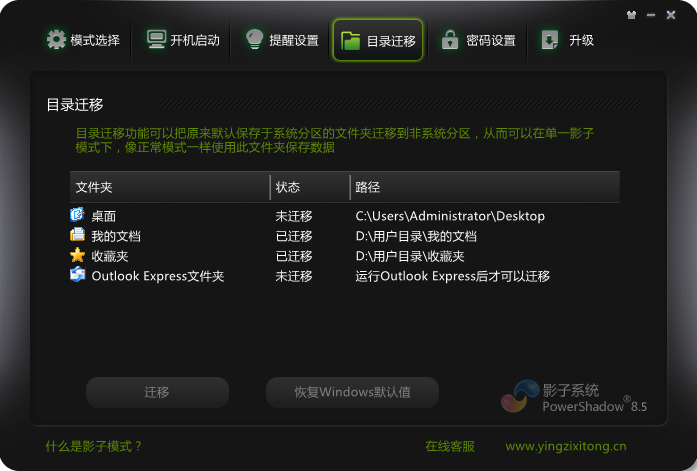Click the upgrade icon next to 升级
Image resolution: width=697 pixels, height=471 pixels.
point(550,40)
